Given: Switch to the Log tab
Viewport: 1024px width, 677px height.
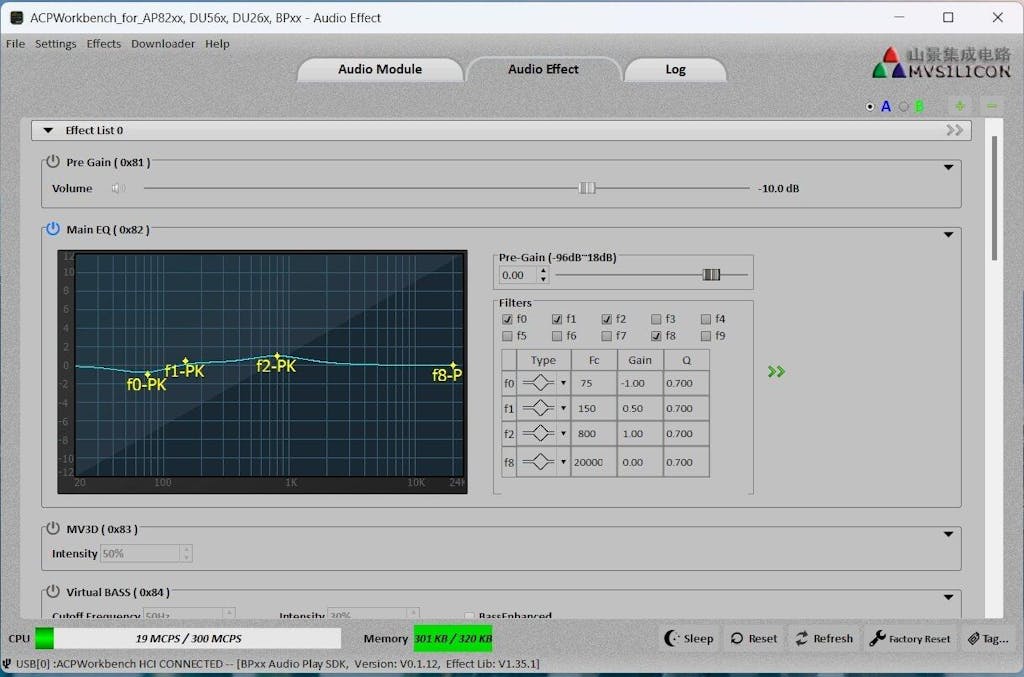Looking at the screenshot, I should [675, 69].
